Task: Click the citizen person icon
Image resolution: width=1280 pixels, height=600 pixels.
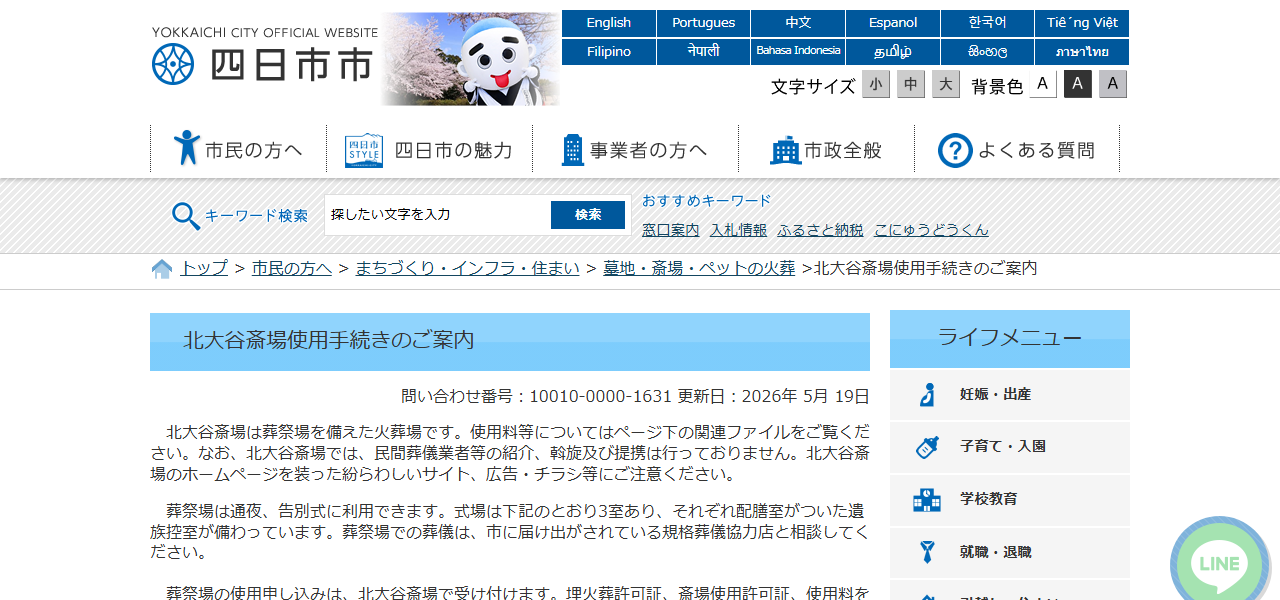Action: (186, 148)
